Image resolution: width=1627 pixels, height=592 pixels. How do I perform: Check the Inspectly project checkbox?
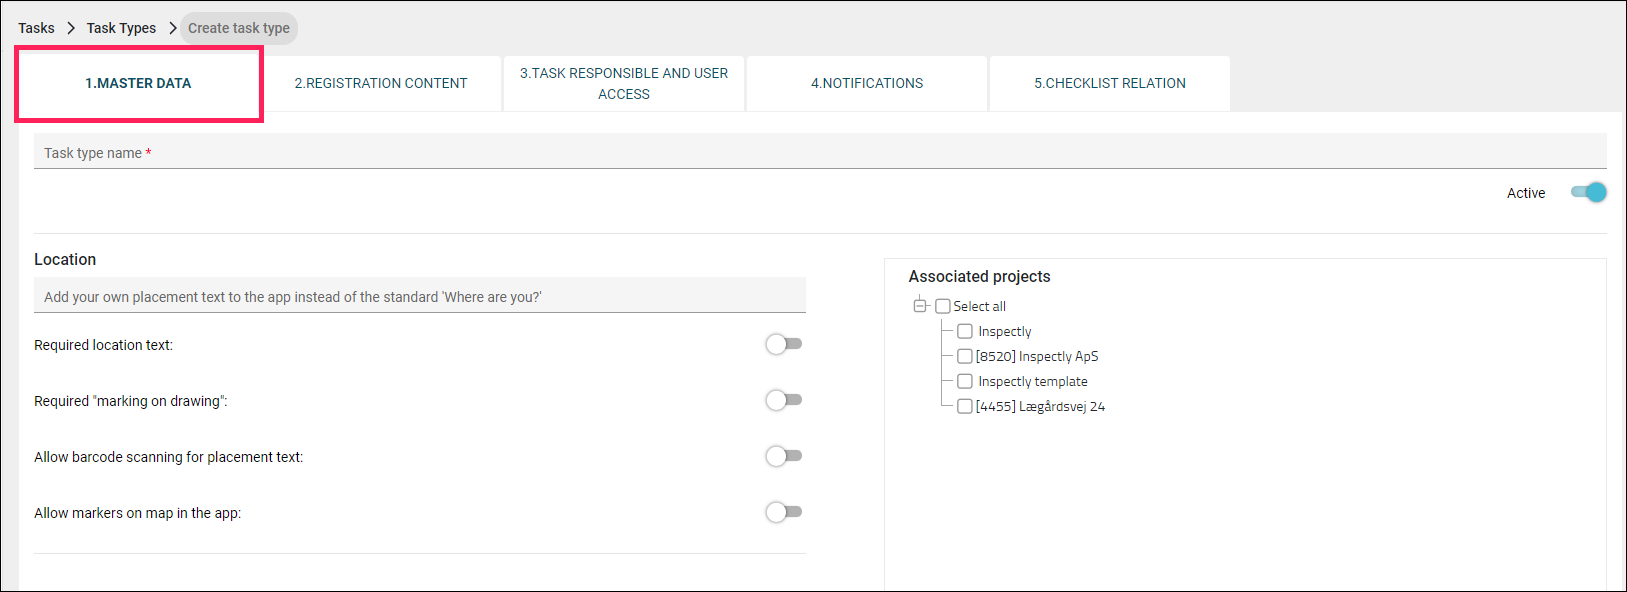pyautogui.click(x=965, y=331)
